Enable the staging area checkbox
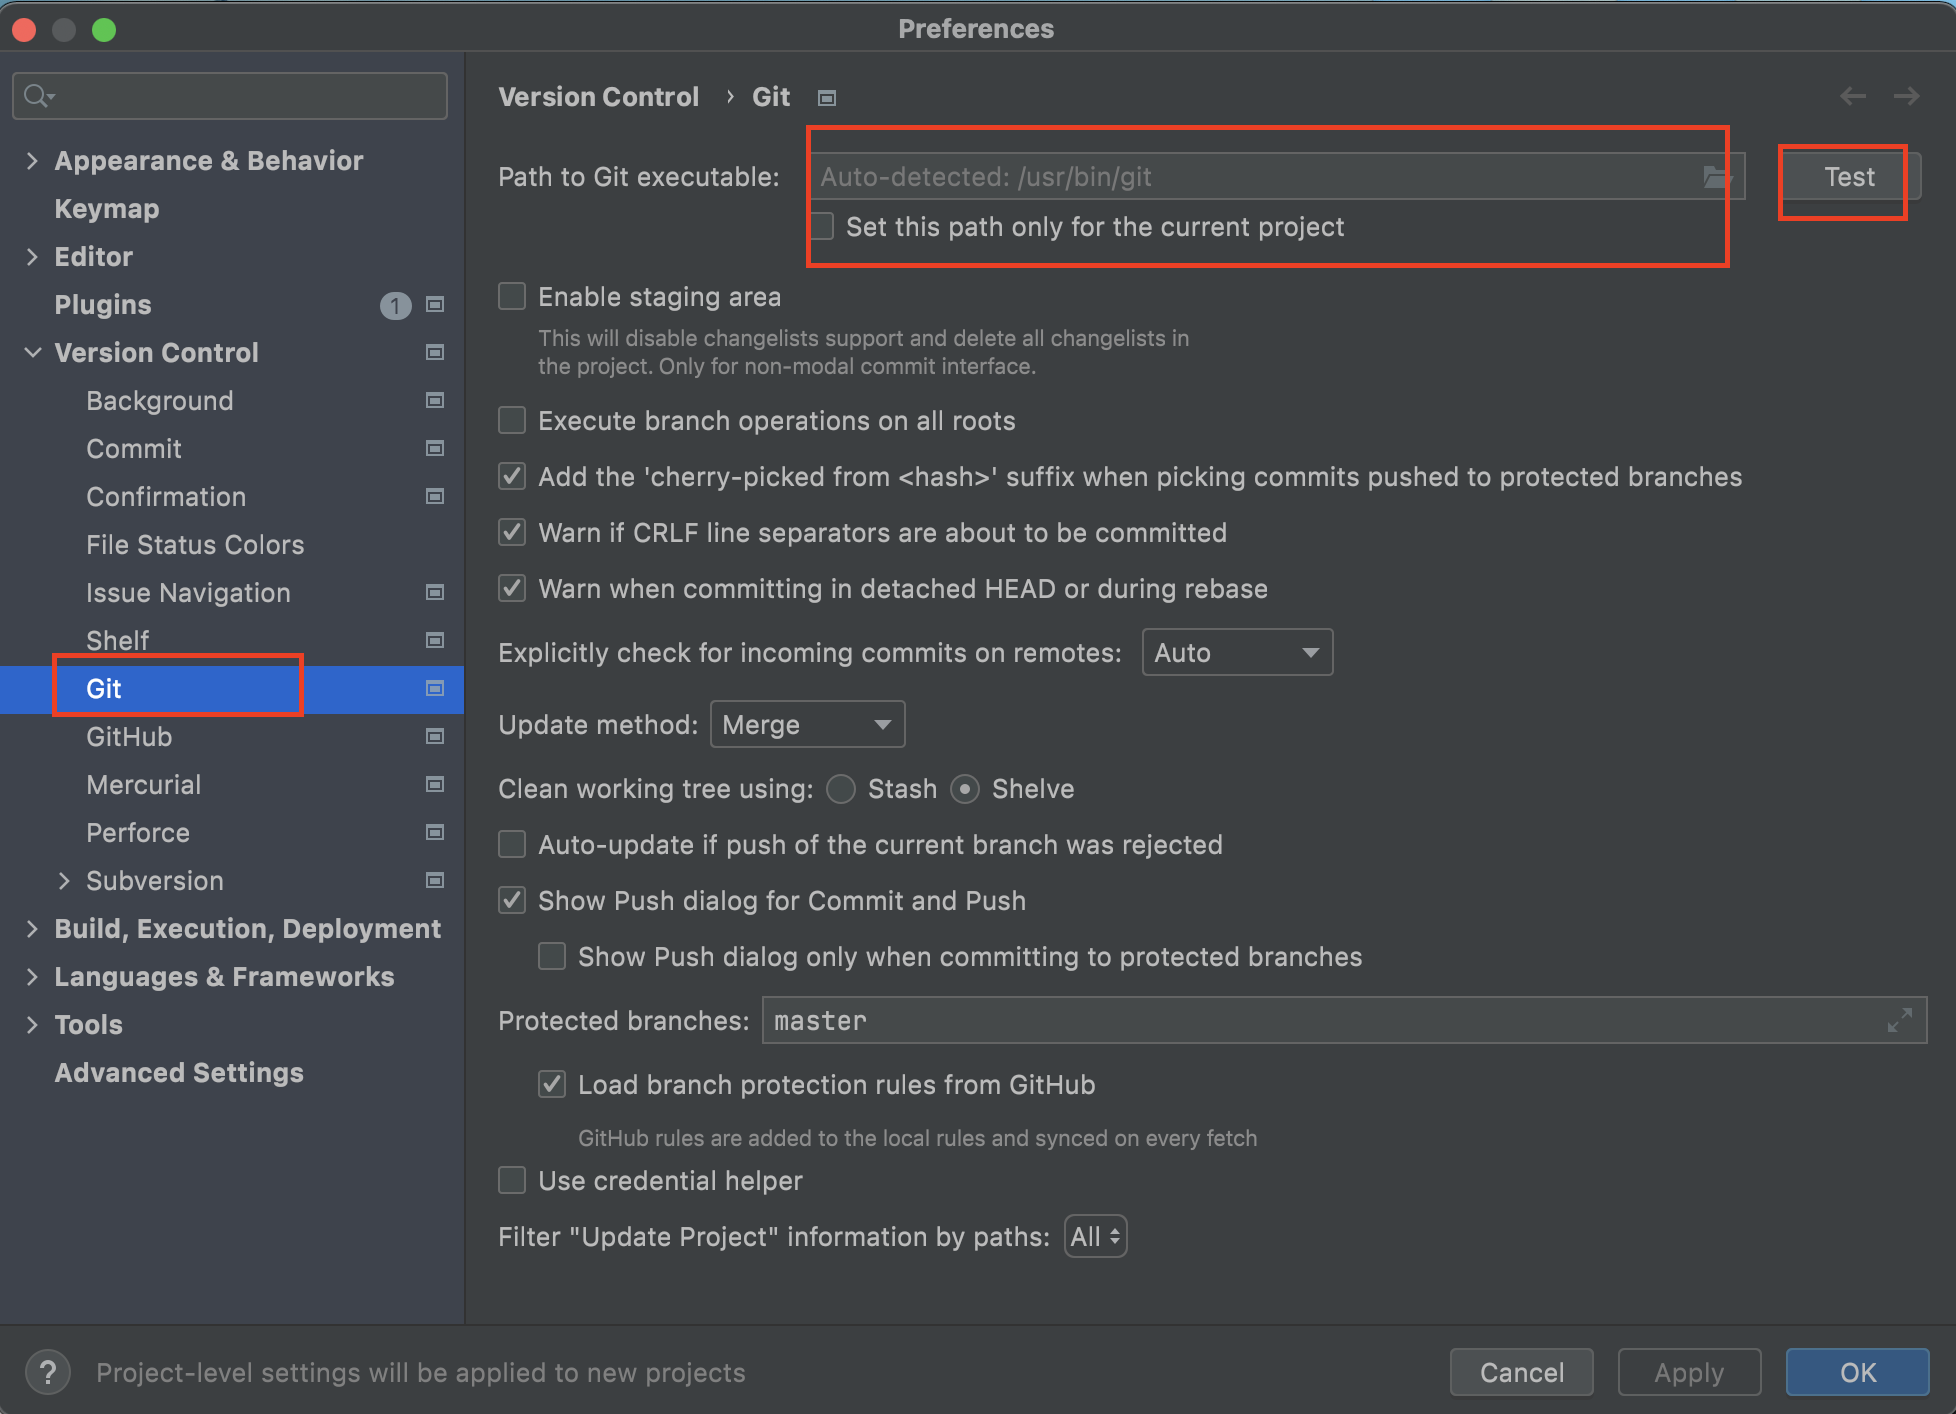 tap(513, 297)
